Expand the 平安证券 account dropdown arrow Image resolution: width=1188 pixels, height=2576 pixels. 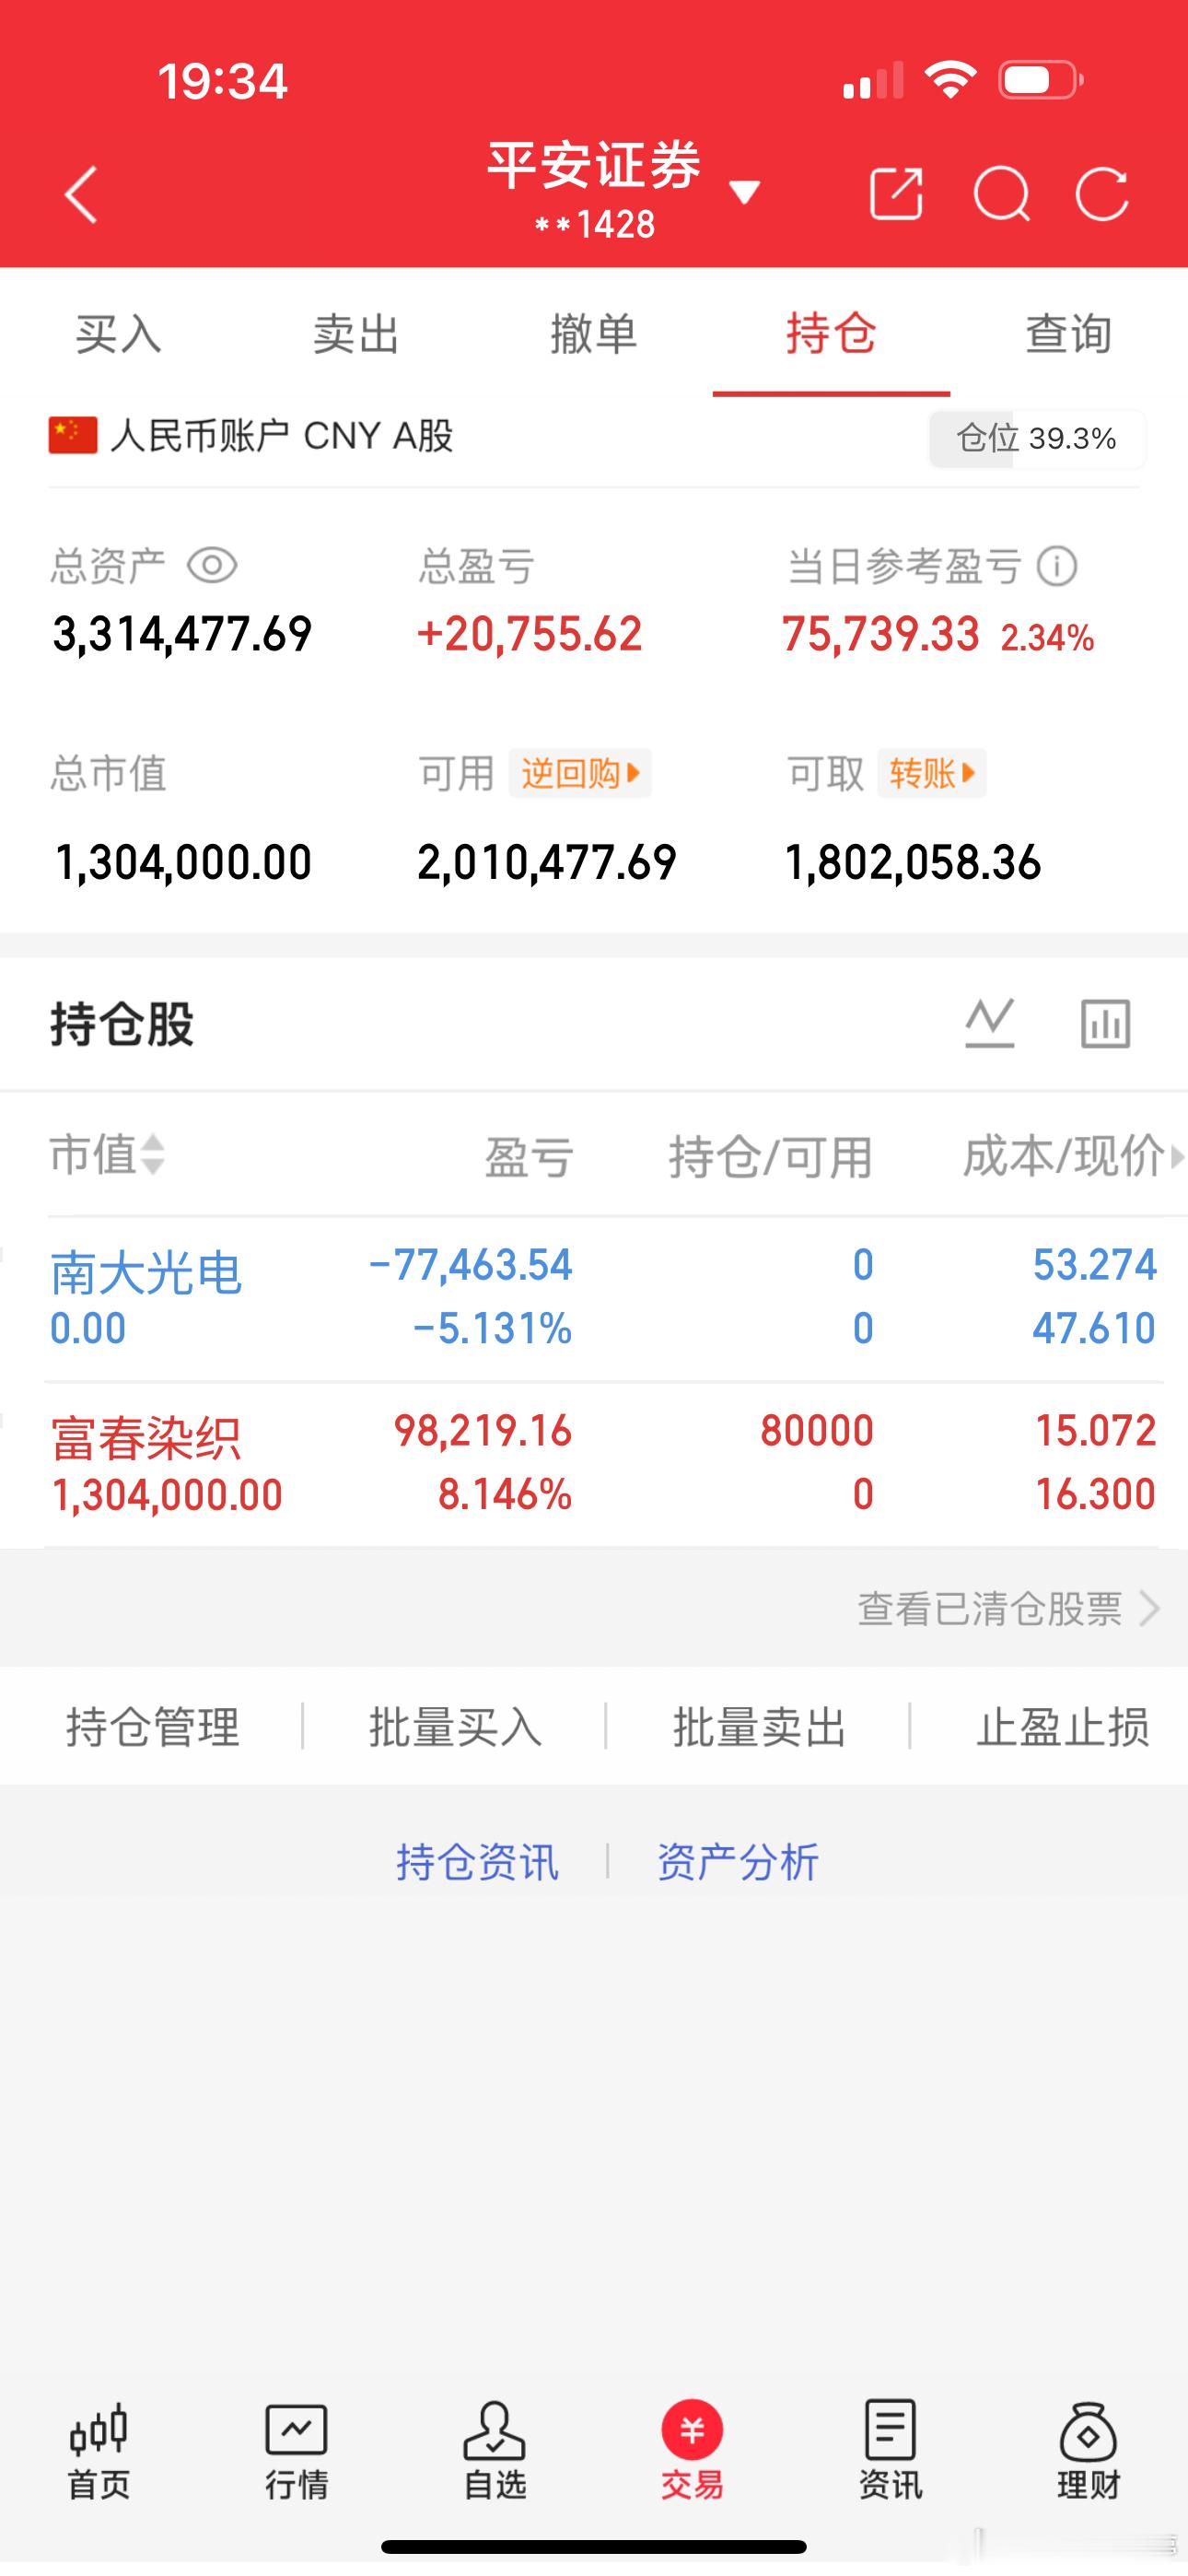(744, 191)
